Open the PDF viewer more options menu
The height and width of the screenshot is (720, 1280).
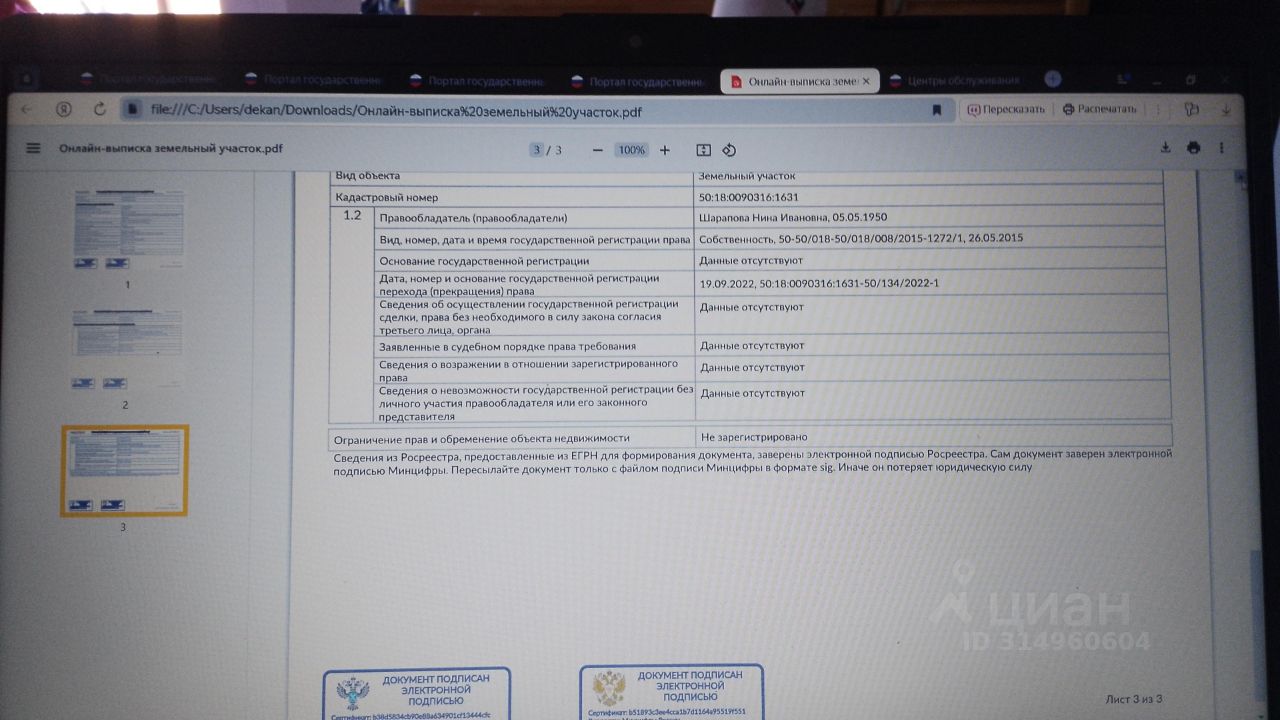point(1221,148)
